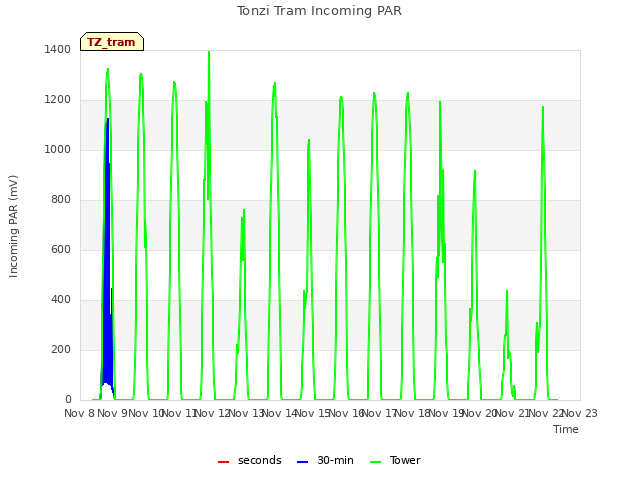Click the 400 y-axis tick label

[61, 300]
